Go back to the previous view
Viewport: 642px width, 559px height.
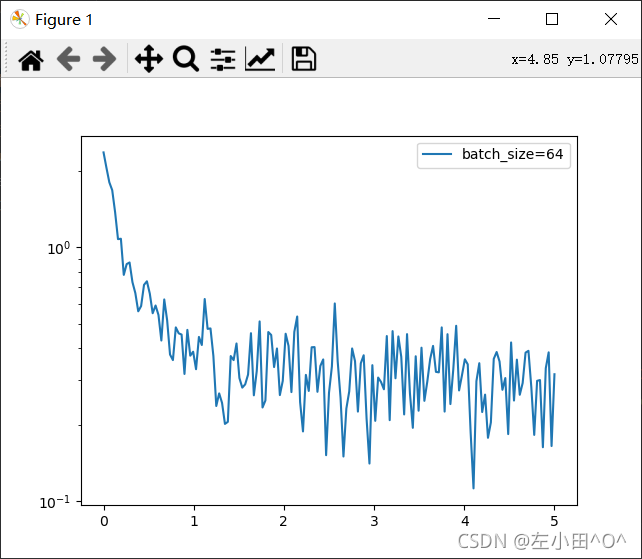point(68,59)
